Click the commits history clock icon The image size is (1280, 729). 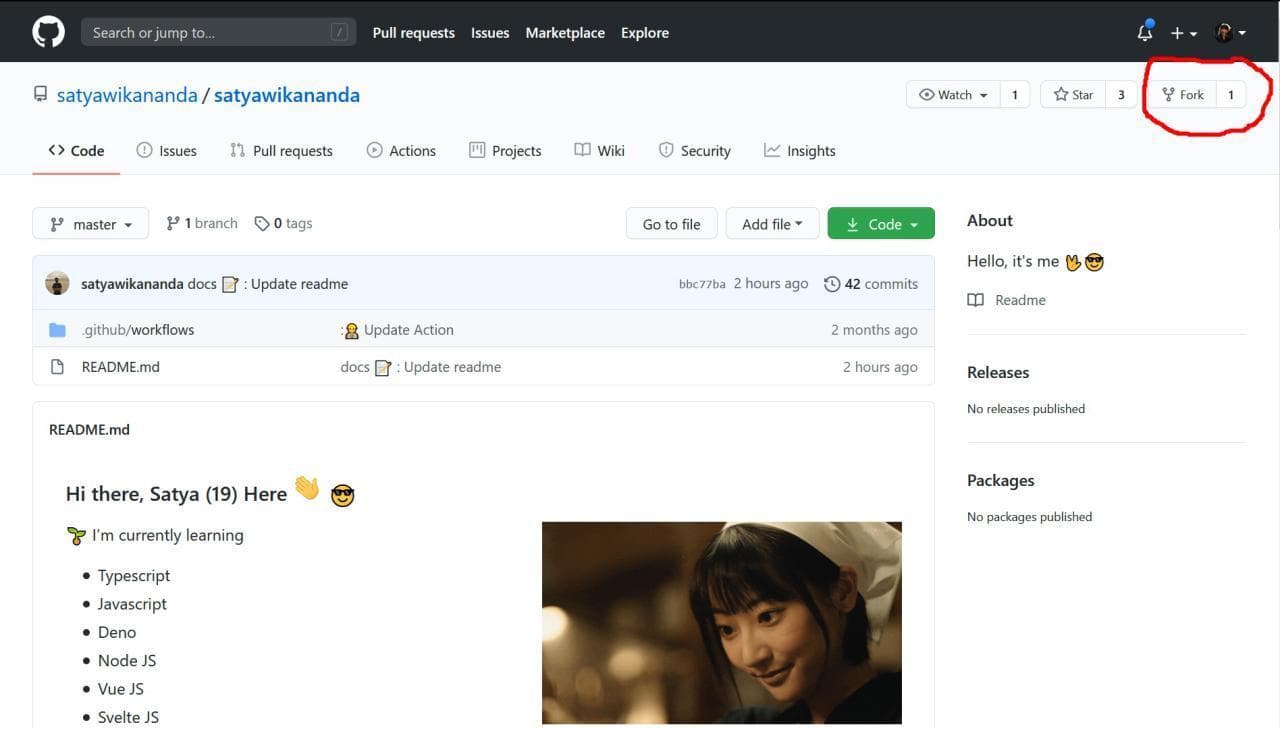click(832, 284)
